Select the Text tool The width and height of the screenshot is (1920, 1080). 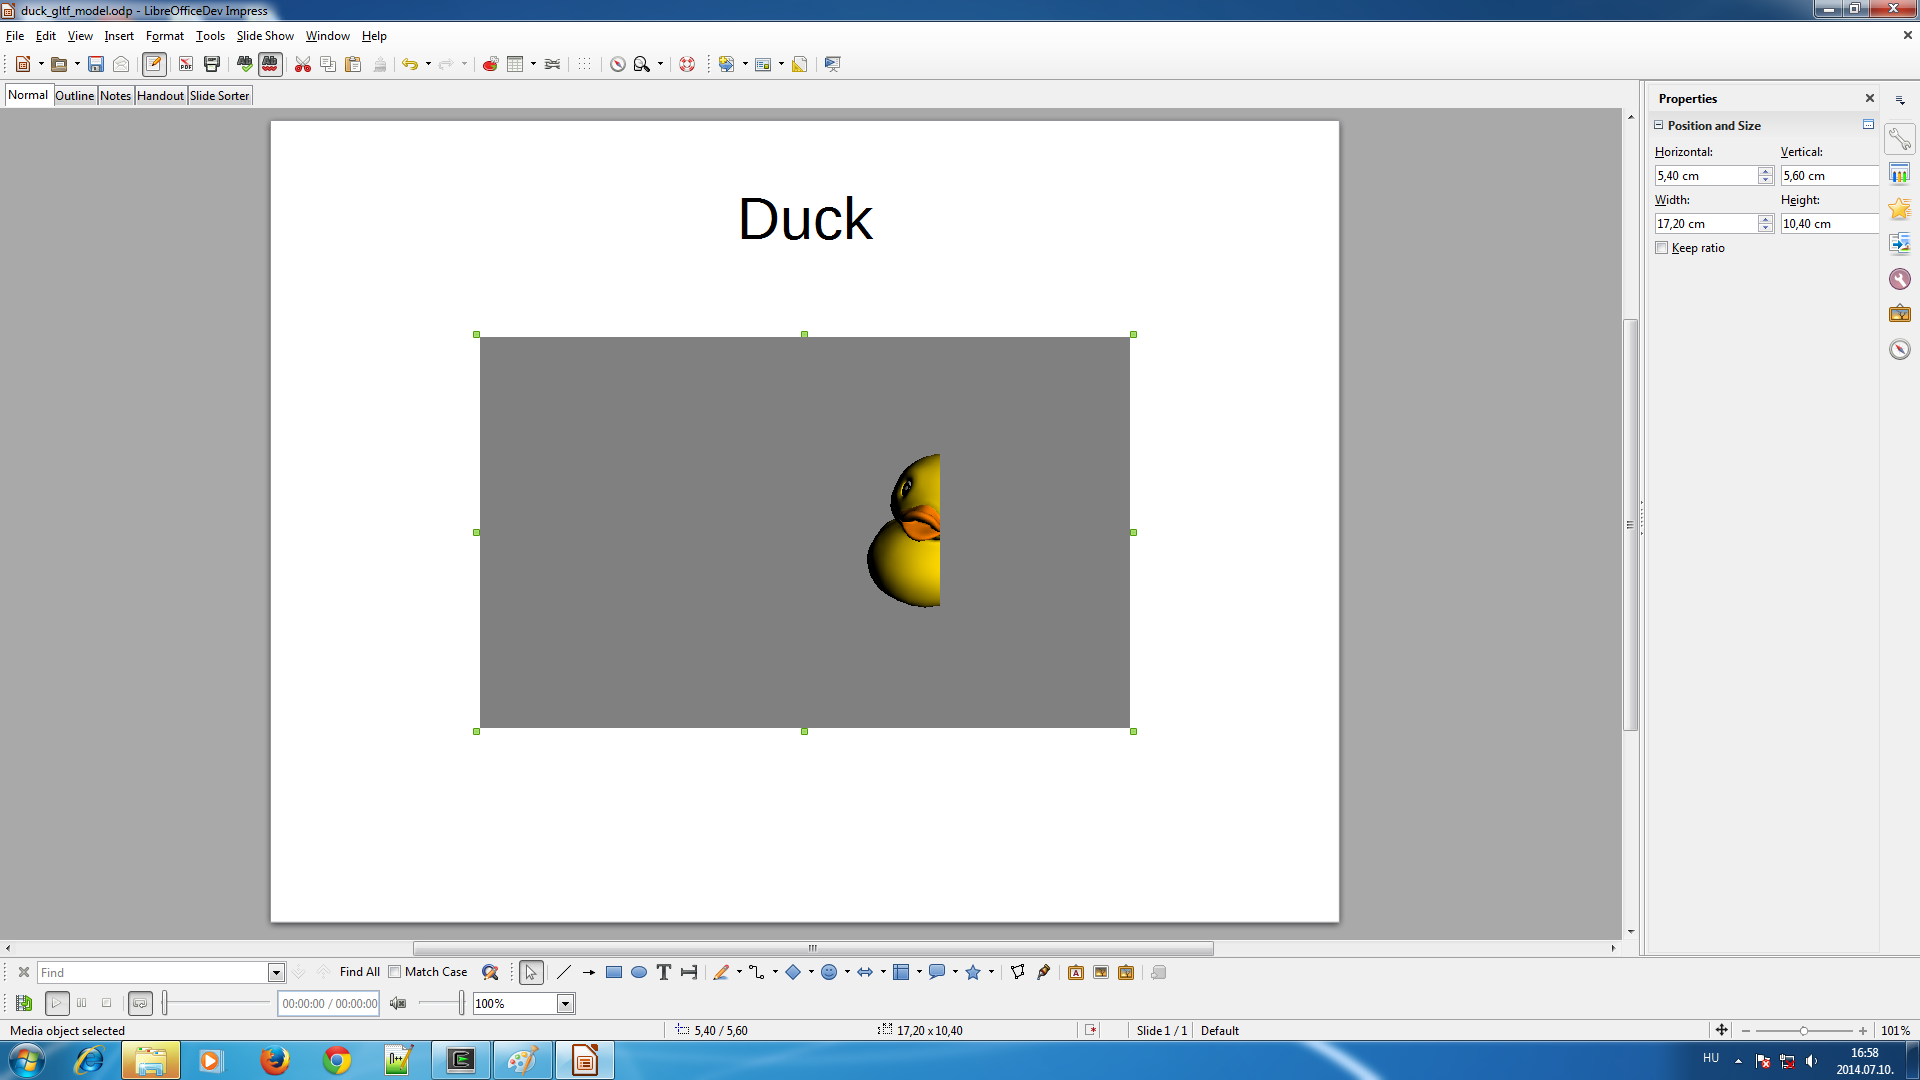pyautogui.click(x=663, y=972)
